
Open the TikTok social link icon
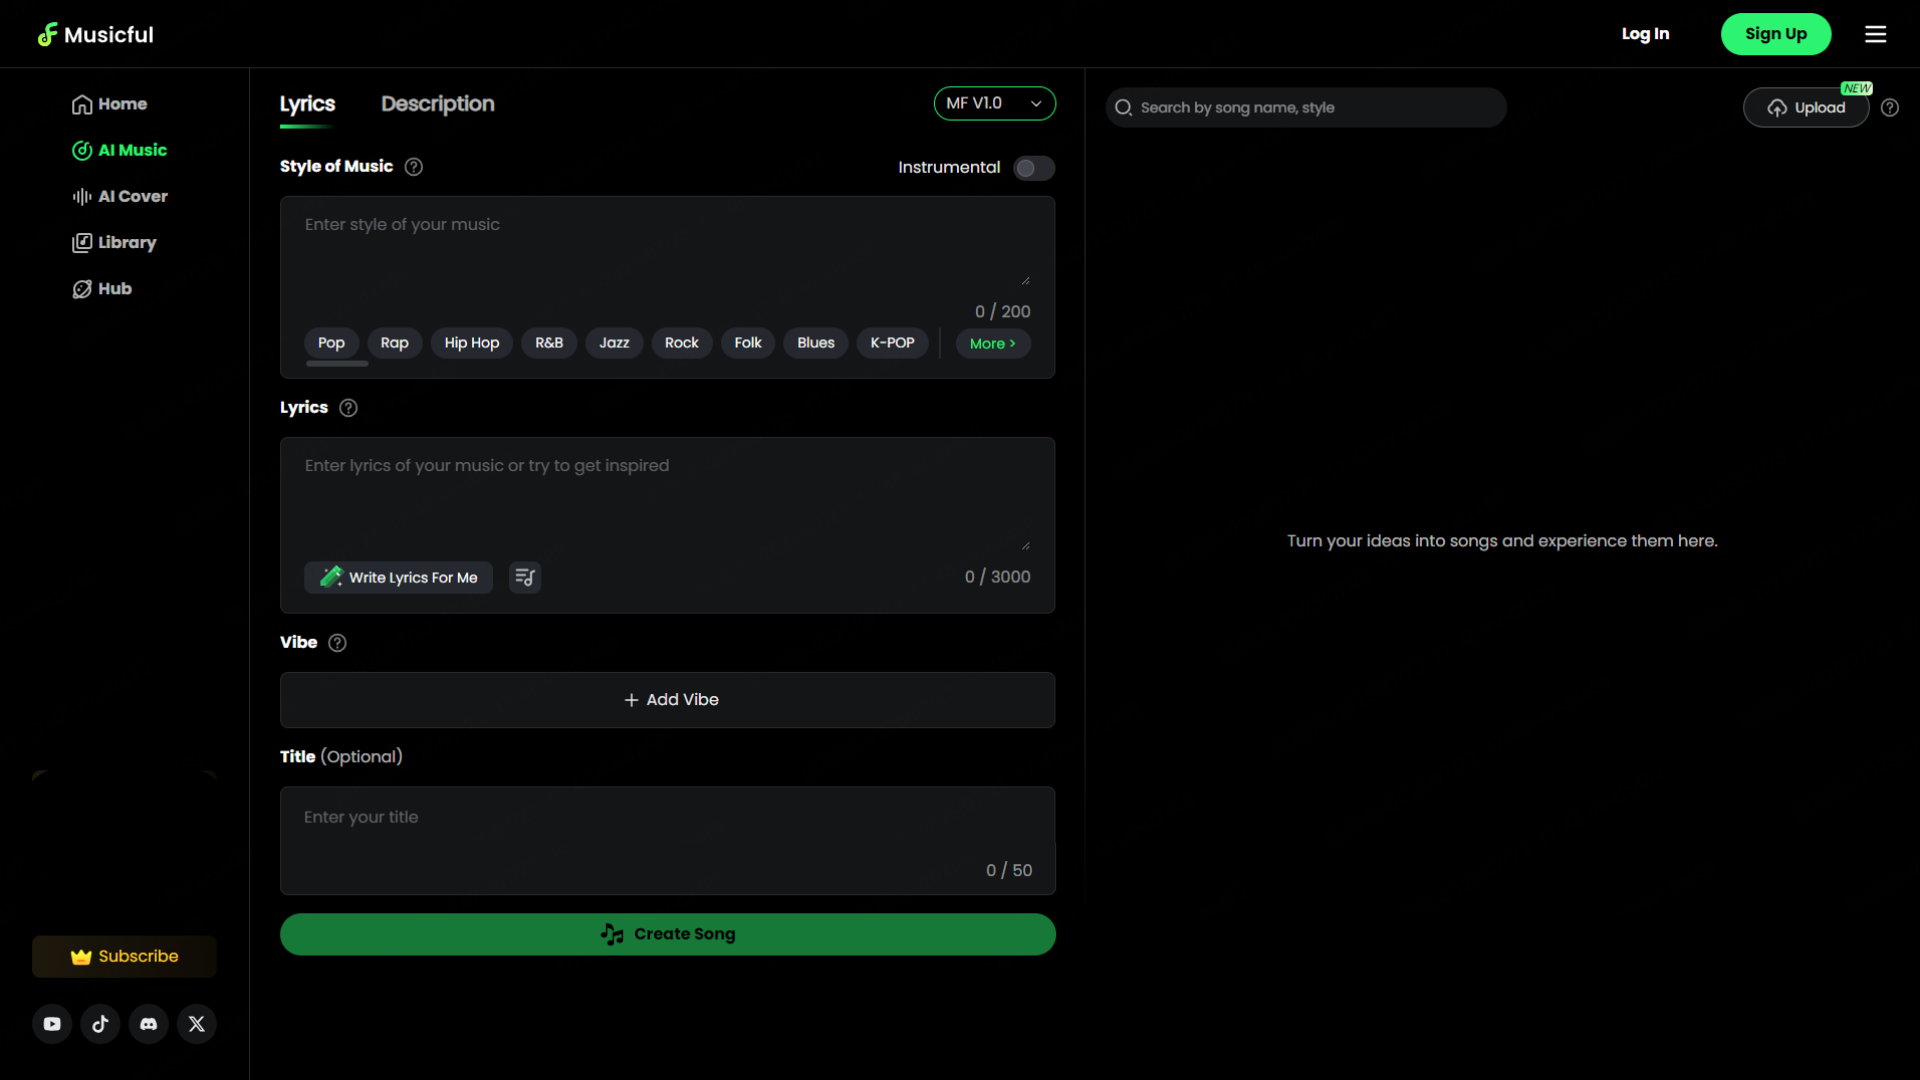[x=100, y=1024]
